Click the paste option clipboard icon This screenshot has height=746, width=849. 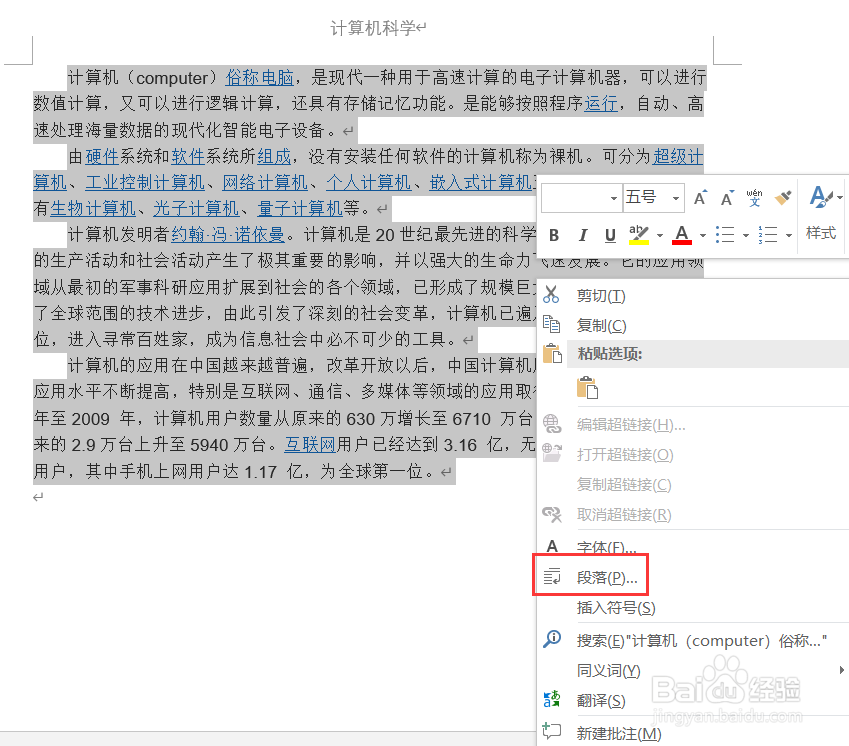tap(587, 388)
